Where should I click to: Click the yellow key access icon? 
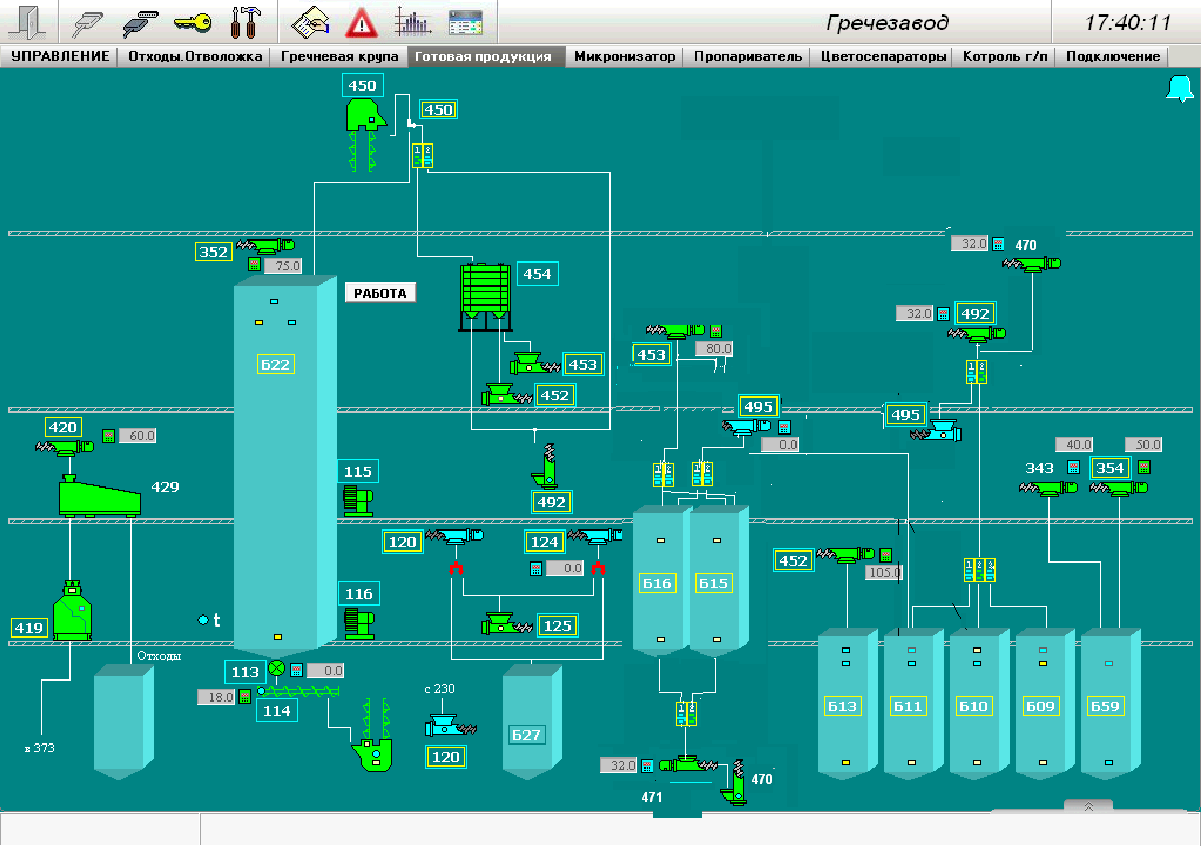pyautogui.click(x=190, y=21)
